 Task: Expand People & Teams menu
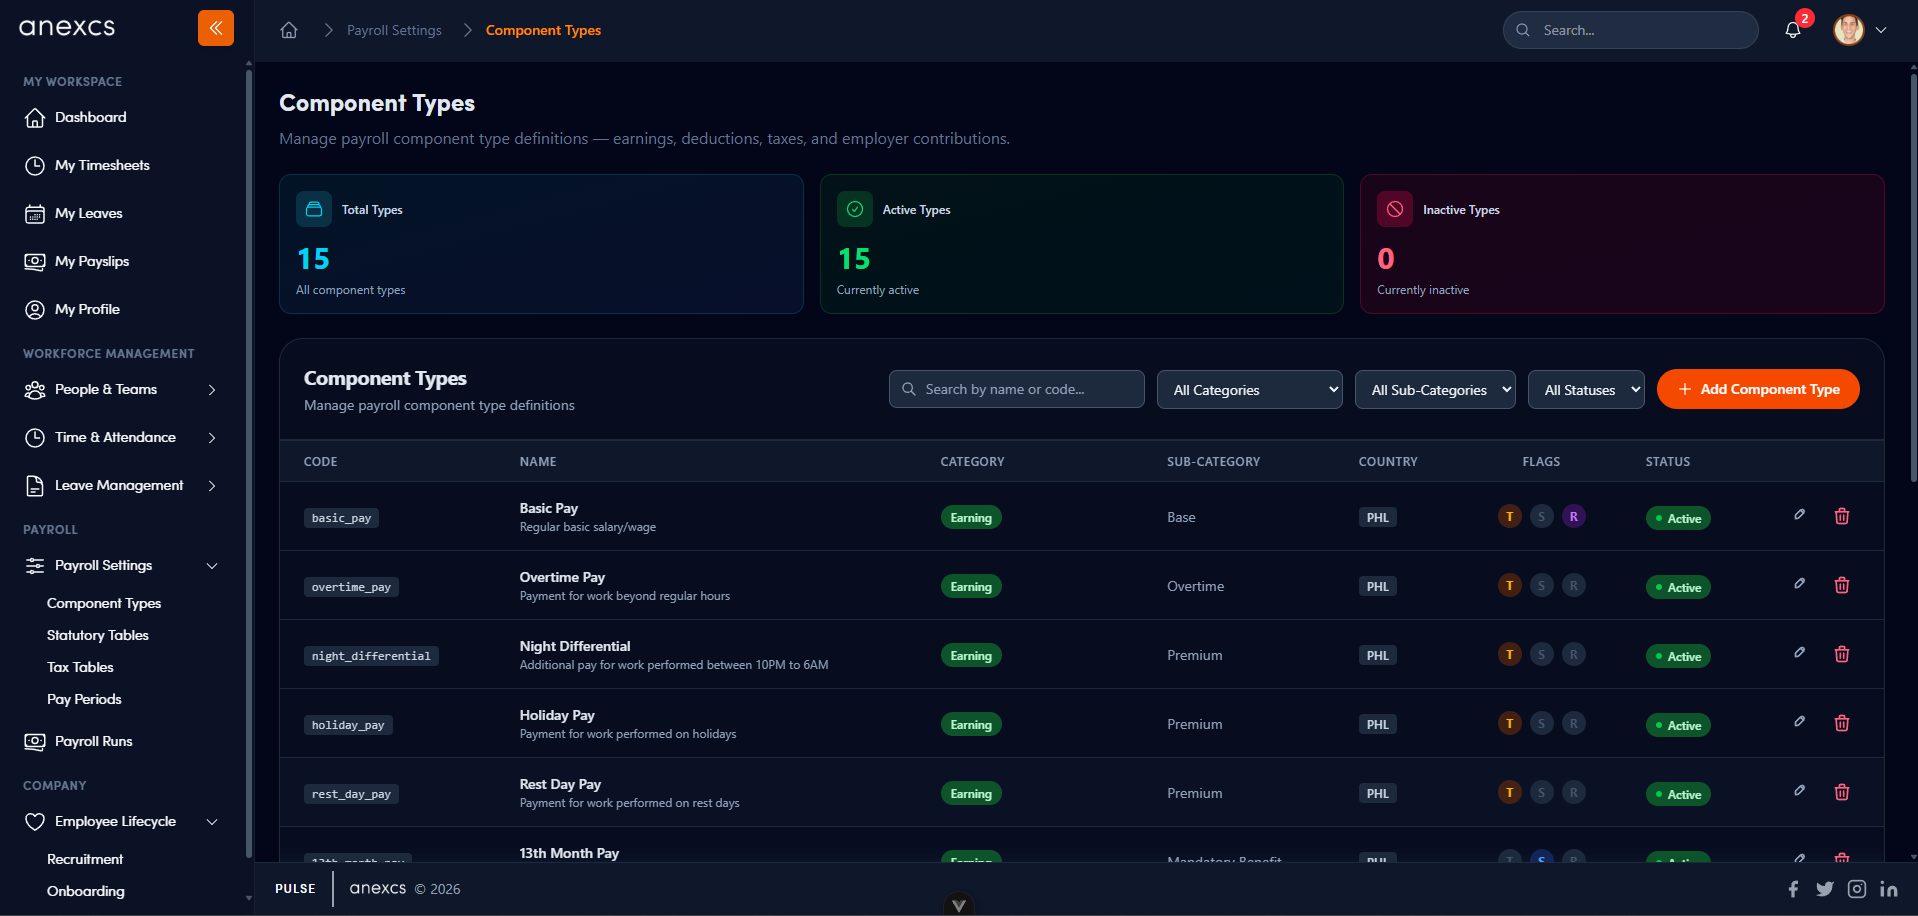[121, 389]
